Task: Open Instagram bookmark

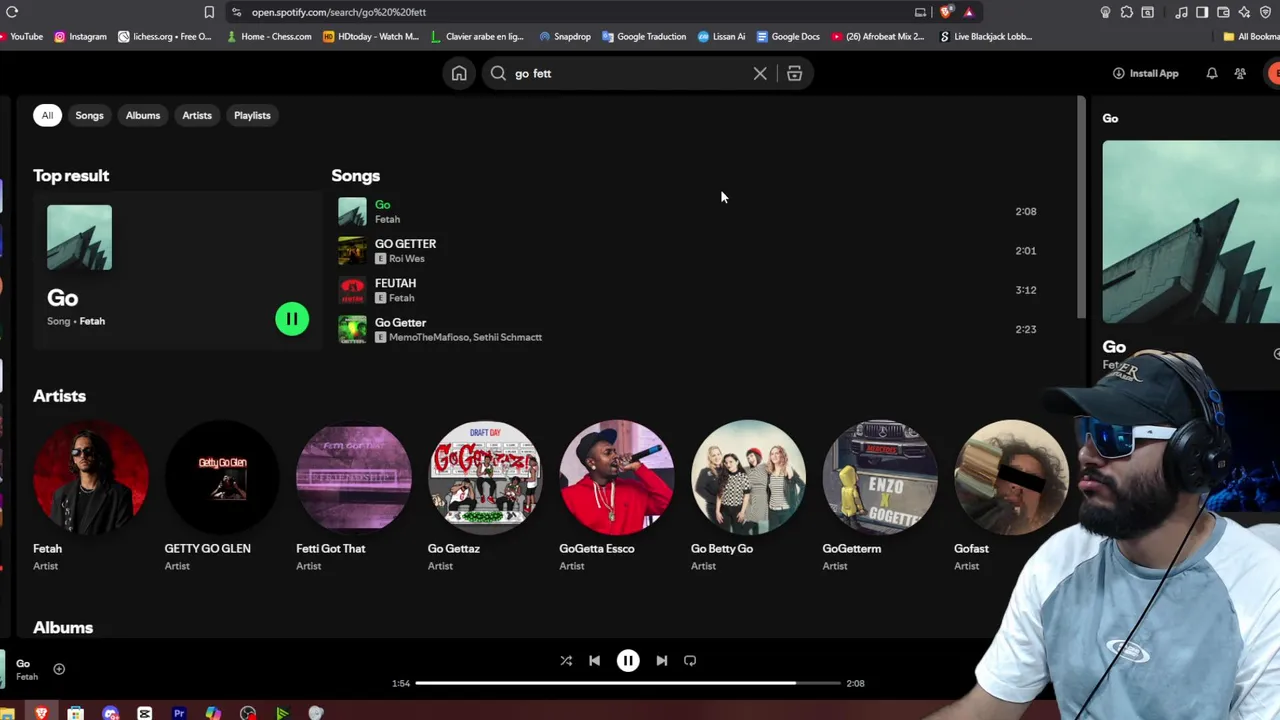Action: coord(81,37)
